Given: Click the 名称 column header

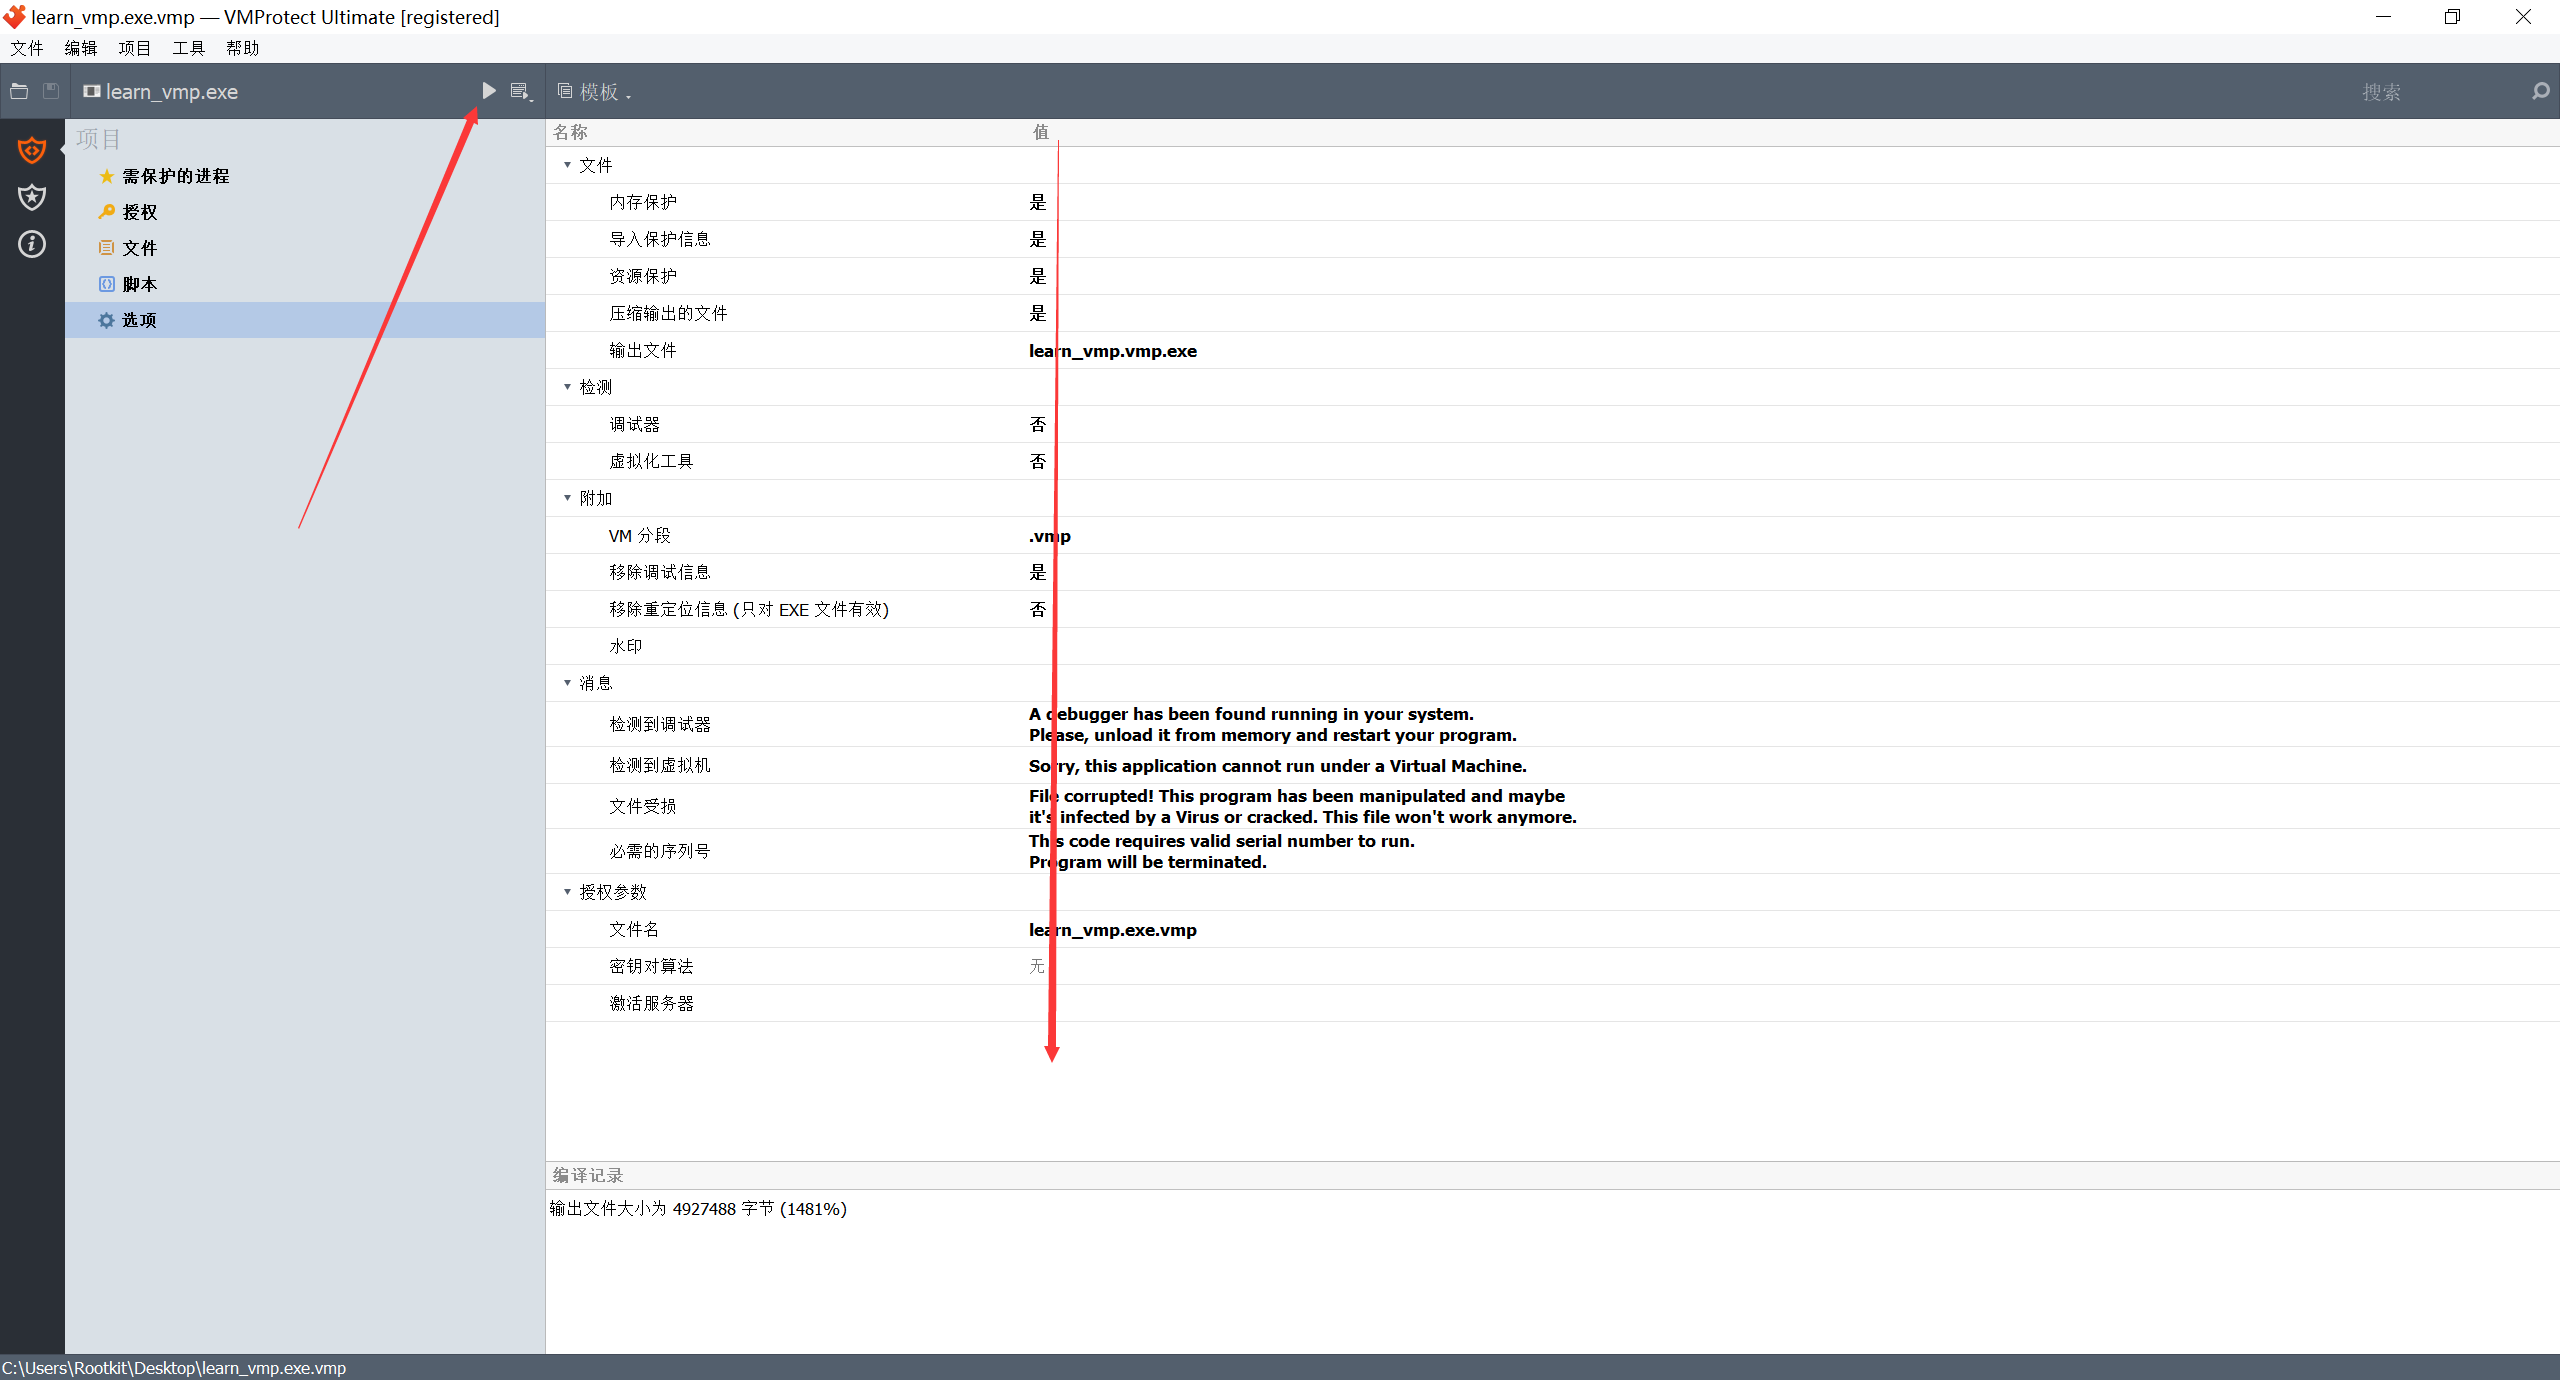Looking at the screenshot, I should pyautogui.click(x=570, y=132).
